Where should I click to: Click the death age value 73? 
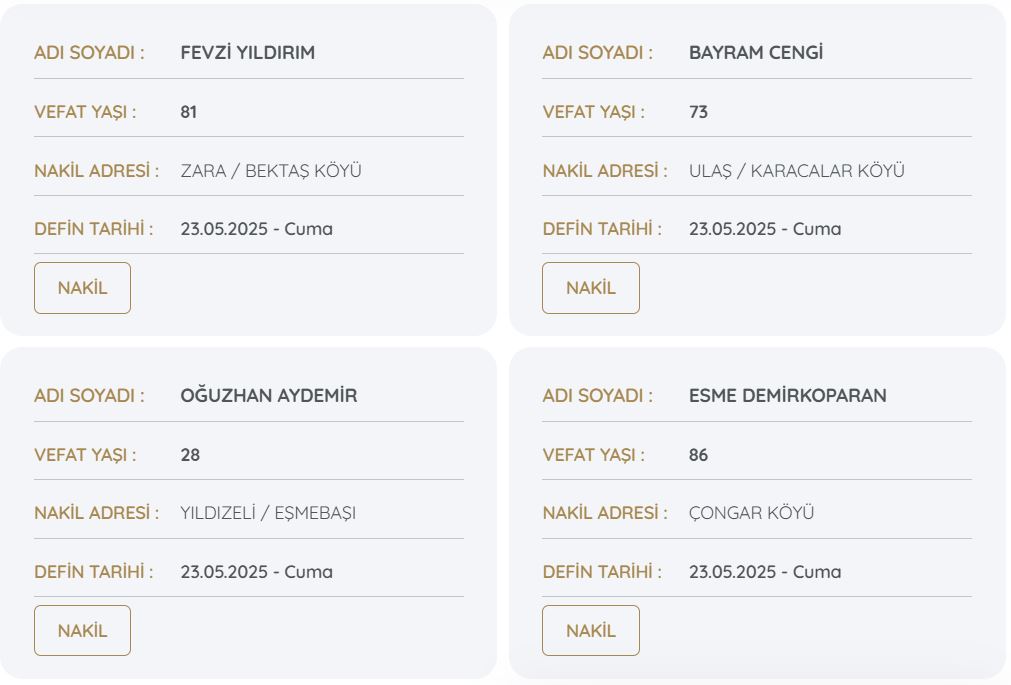pos(698,112)
